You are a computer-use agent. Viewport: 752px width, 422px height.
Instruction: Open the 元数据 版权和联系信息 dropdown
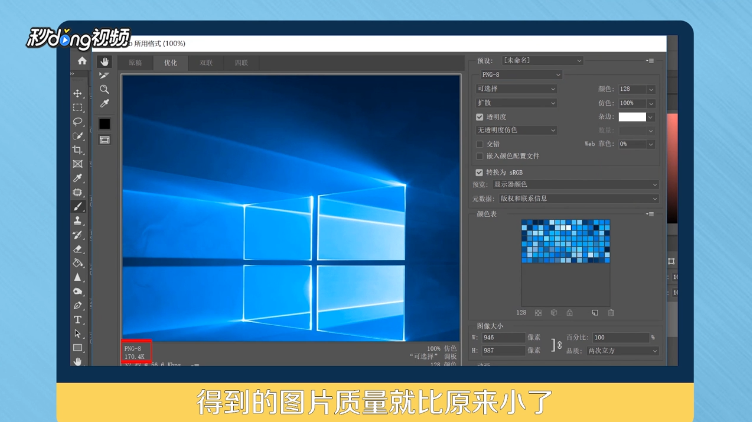579,198
